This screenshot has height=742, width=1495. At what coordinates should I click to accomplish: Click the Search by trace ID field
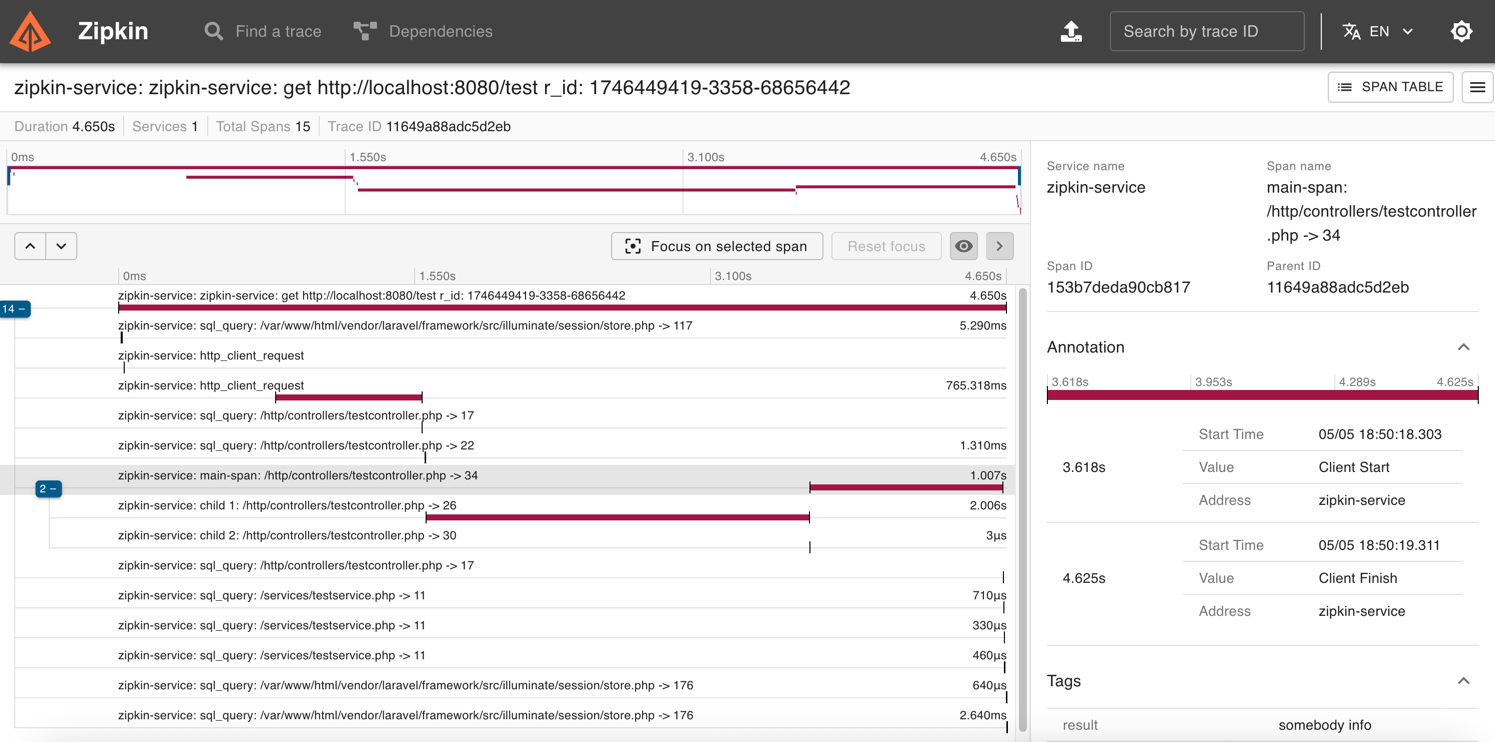1206,32
